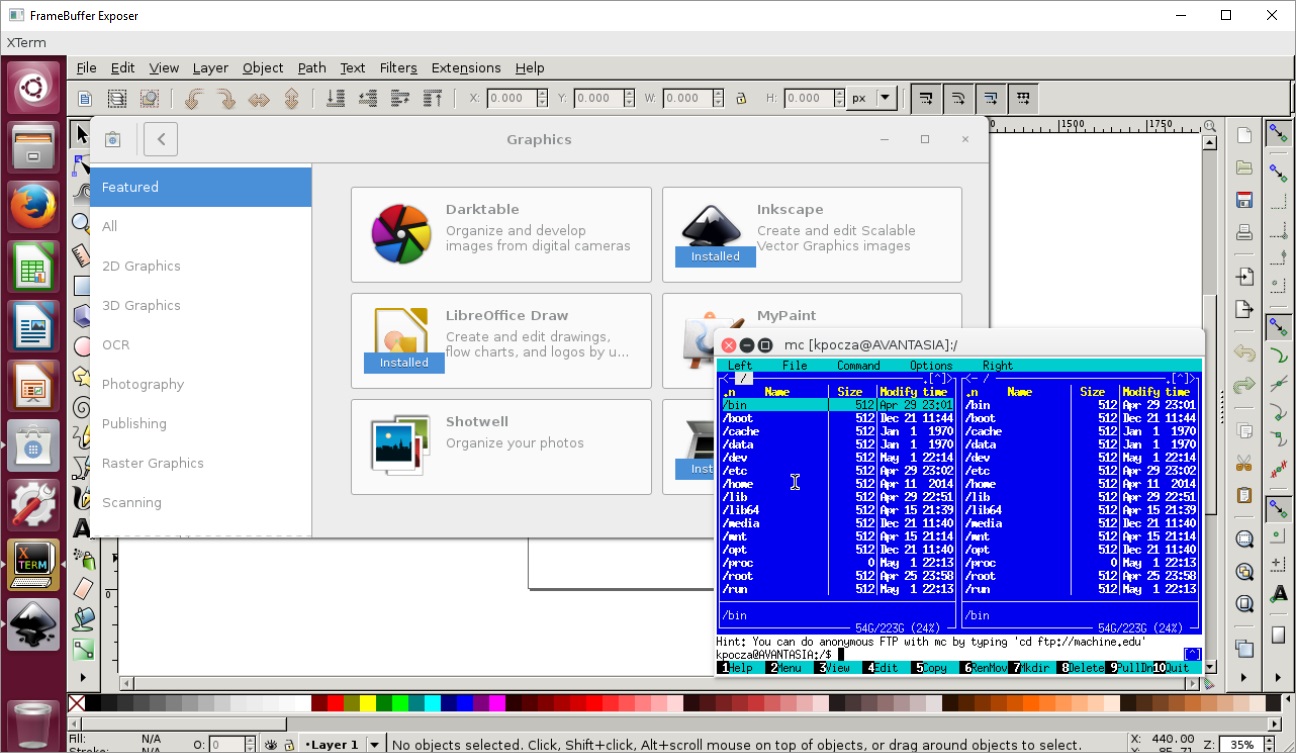This screenshot has height=753, width=1296.
Task: Toggle Layer 1 visibility eye icon
Action: pos(270,745)
